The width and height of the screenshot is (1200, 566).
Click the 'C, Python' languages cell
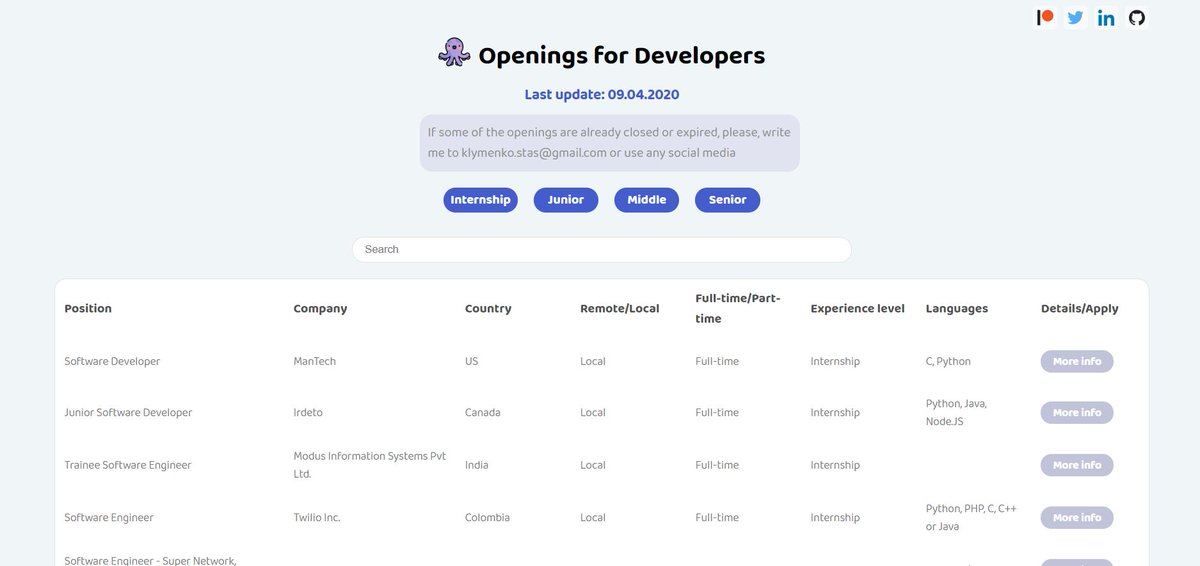[948, 361]
